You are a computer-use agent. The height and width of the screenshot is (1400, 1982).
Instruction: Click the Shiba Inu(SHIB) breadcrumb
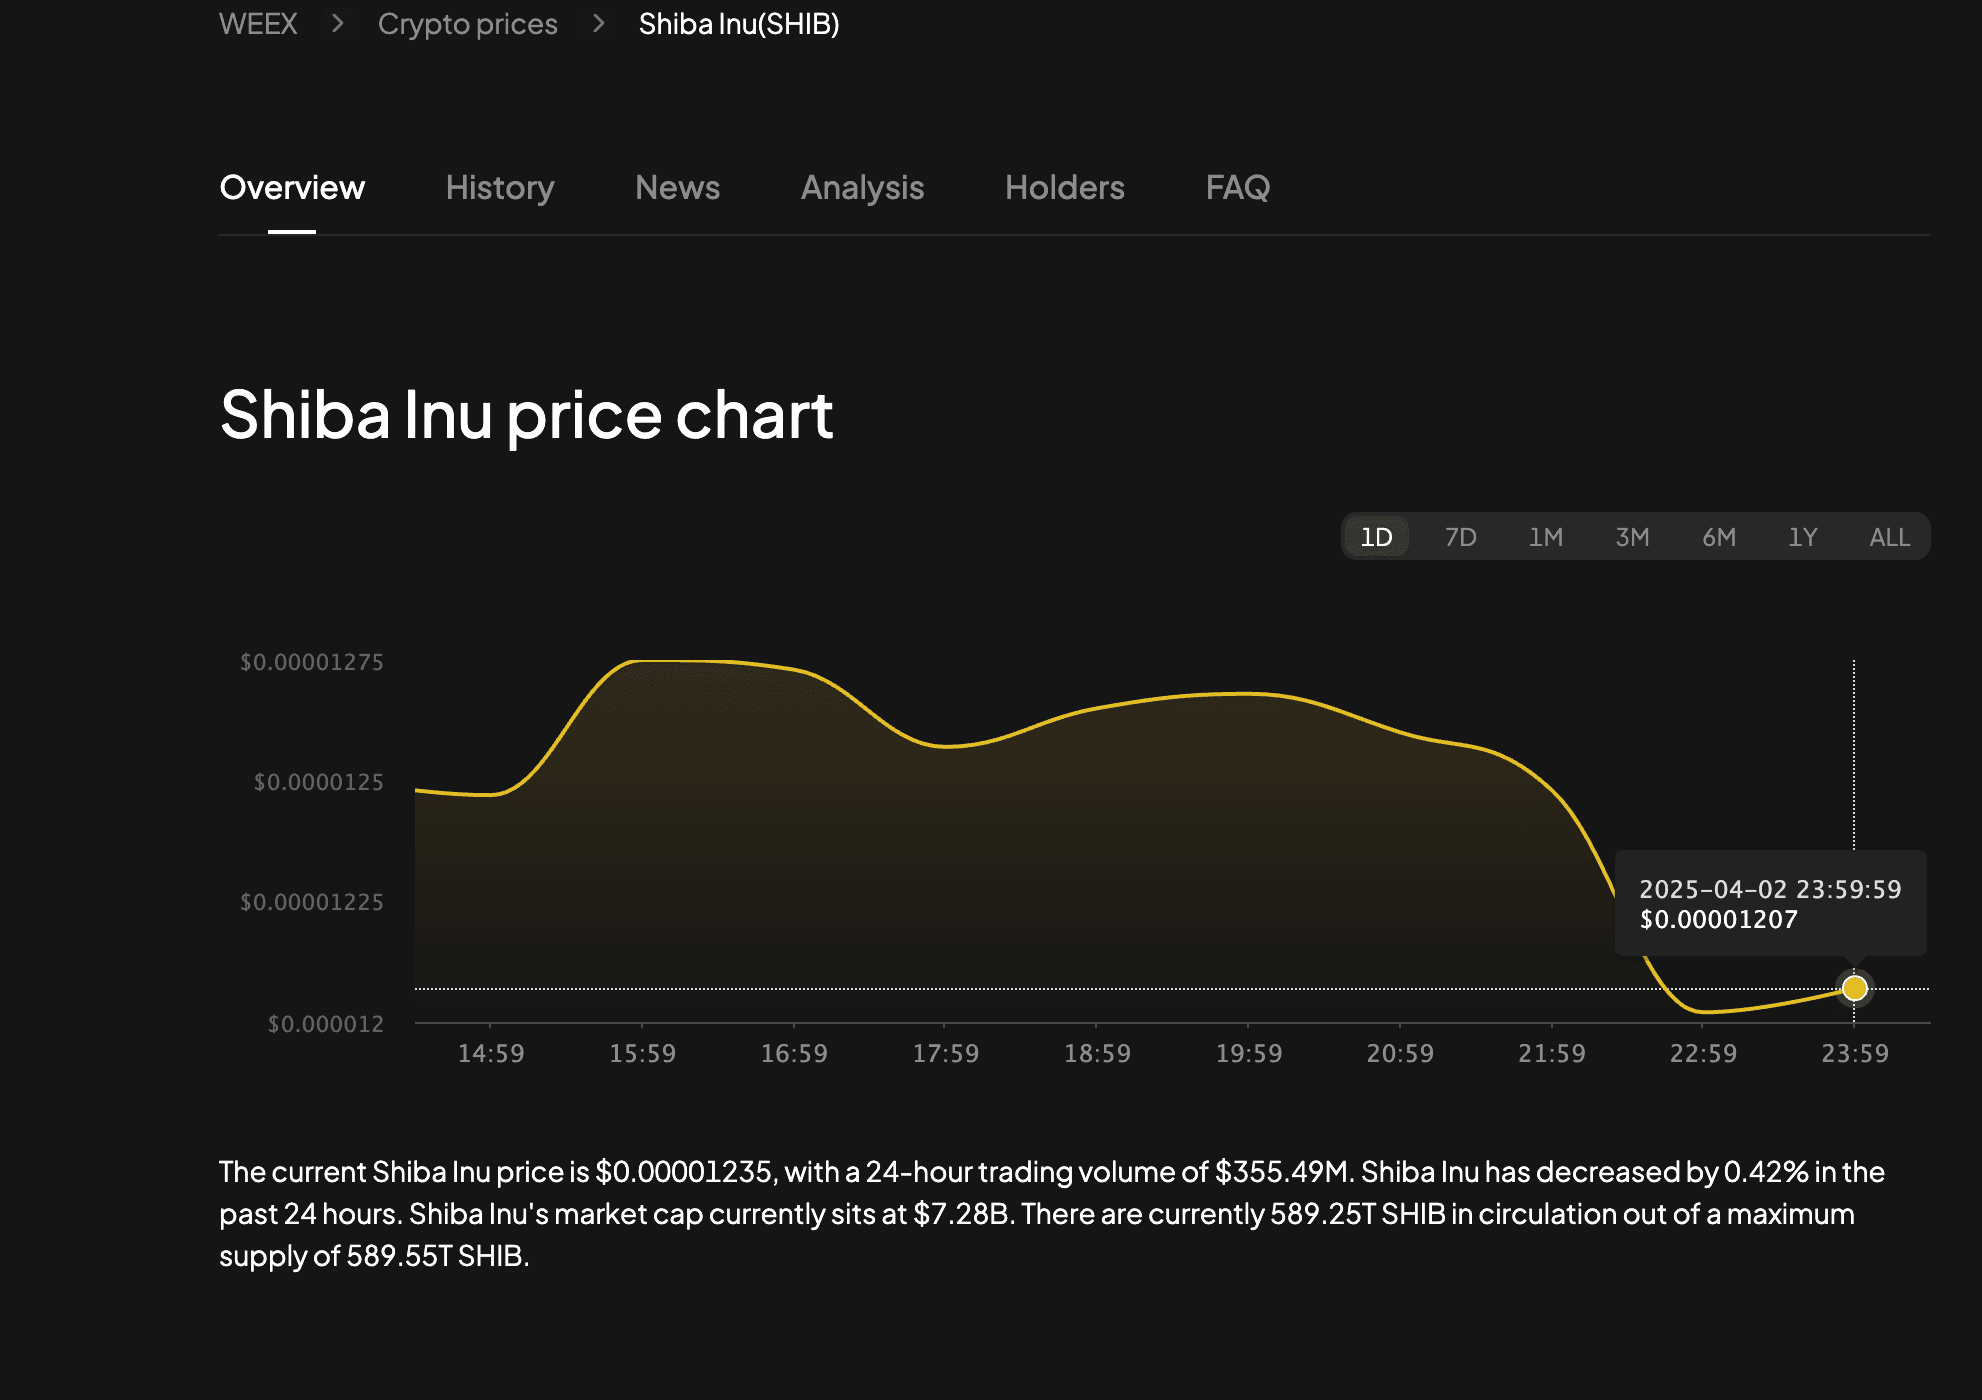(x=739, y=24)
